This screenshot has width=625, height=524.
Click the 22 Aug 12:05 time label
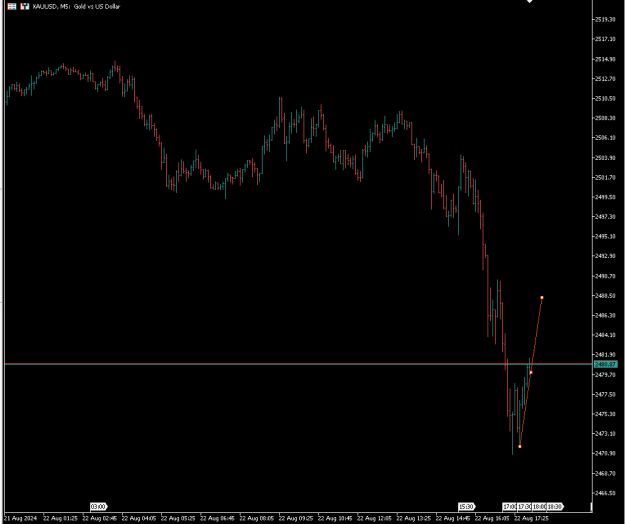click(374, 518)
